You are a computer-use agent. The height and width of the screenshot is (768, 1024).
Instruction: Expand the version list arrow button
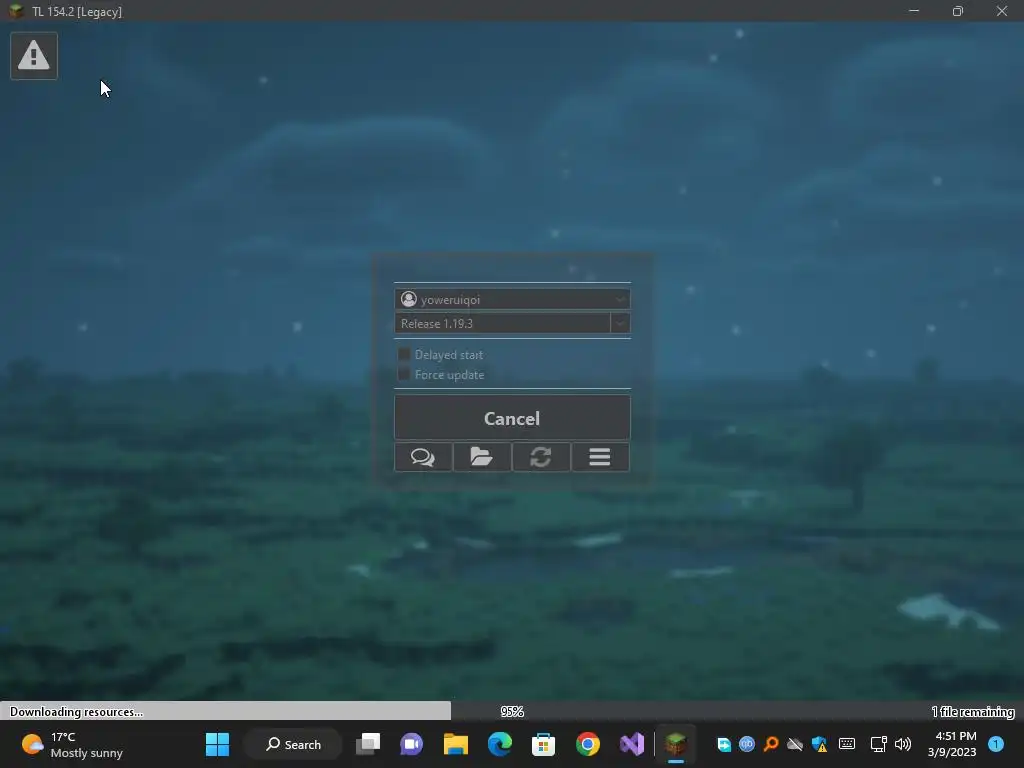point(620,323)
